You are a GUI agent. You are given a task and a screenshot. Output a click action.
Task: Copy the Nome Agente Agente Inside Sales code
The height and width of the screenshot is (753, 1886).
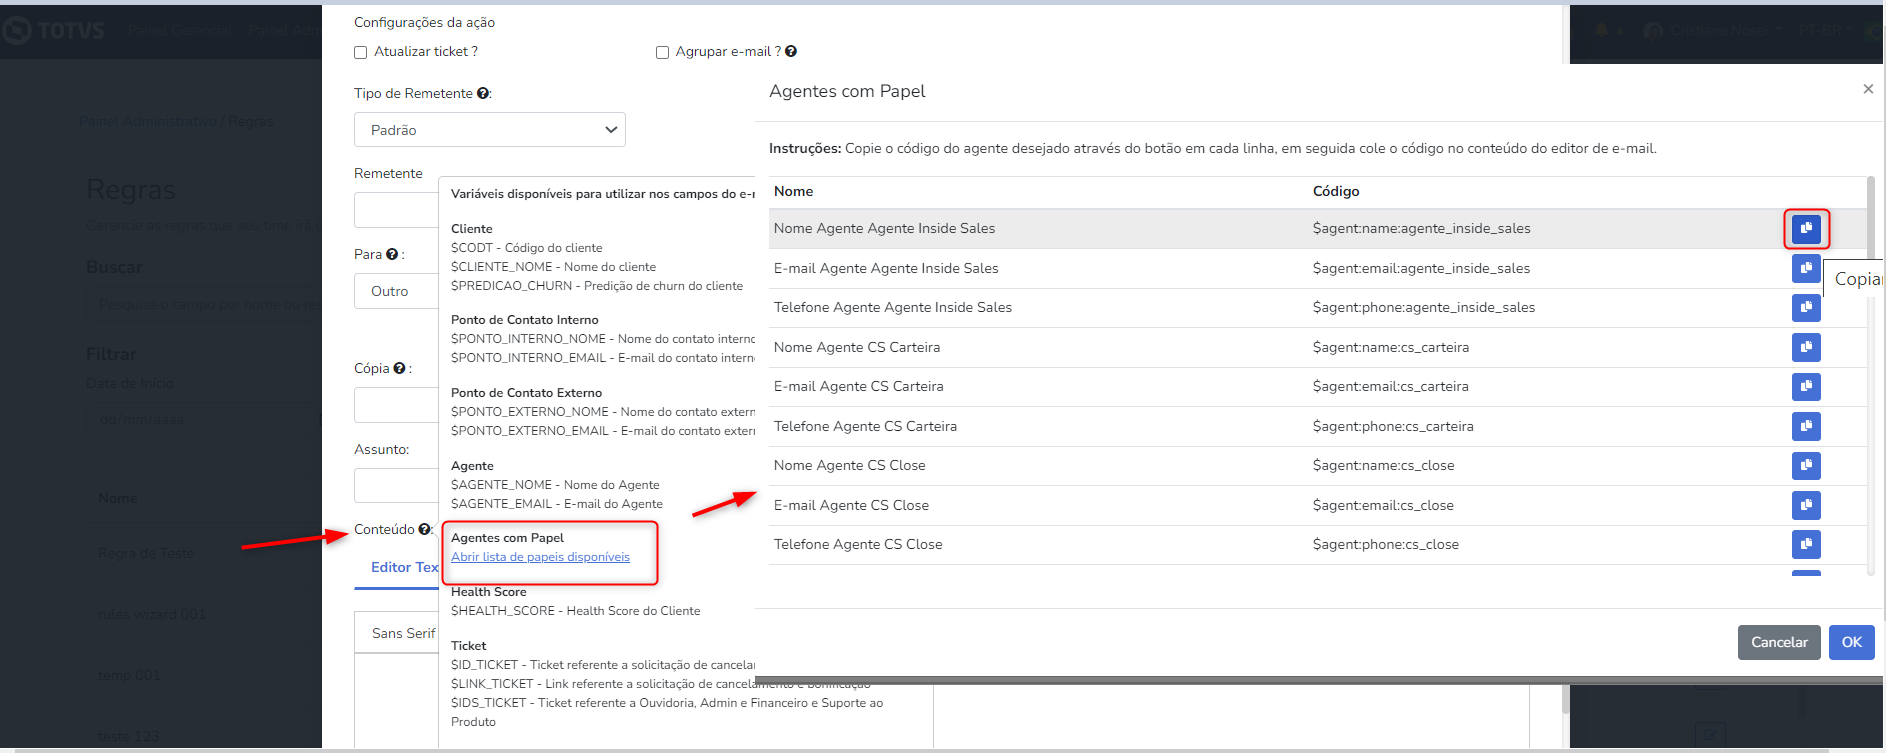tap(1805, 229)
